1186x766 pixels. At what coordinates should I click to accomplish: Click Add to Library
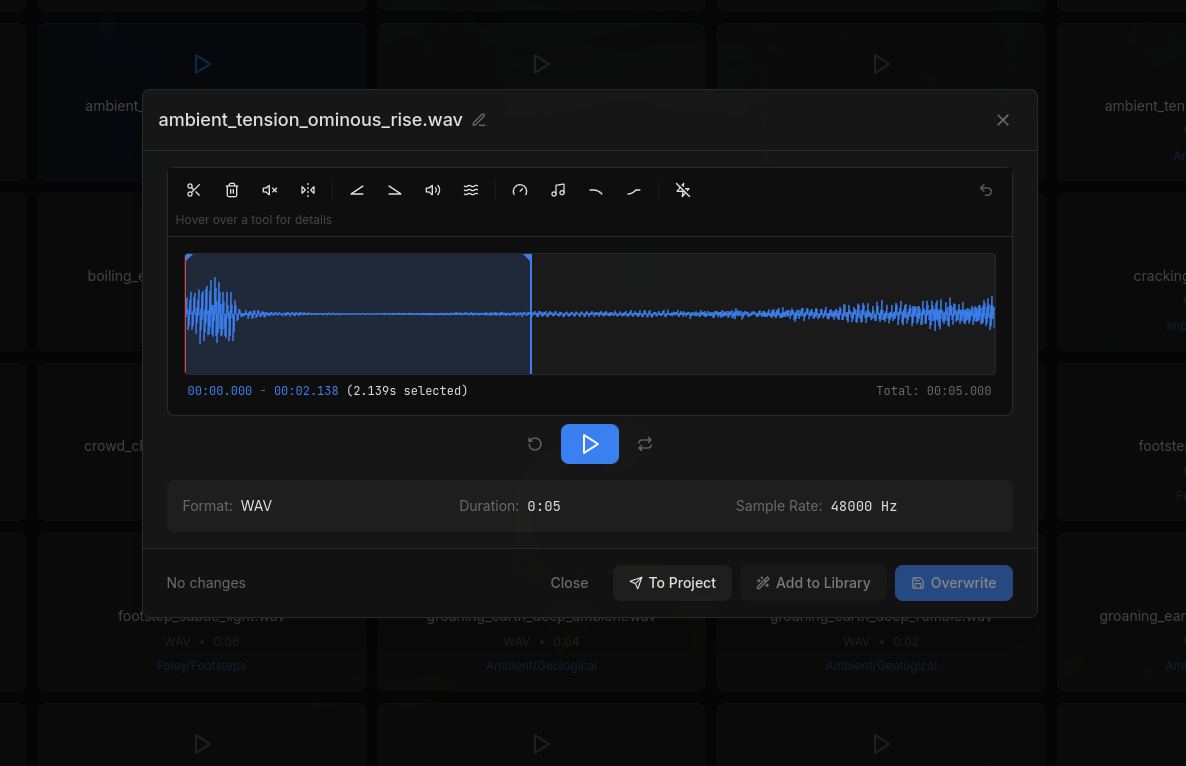pos(813,583)
